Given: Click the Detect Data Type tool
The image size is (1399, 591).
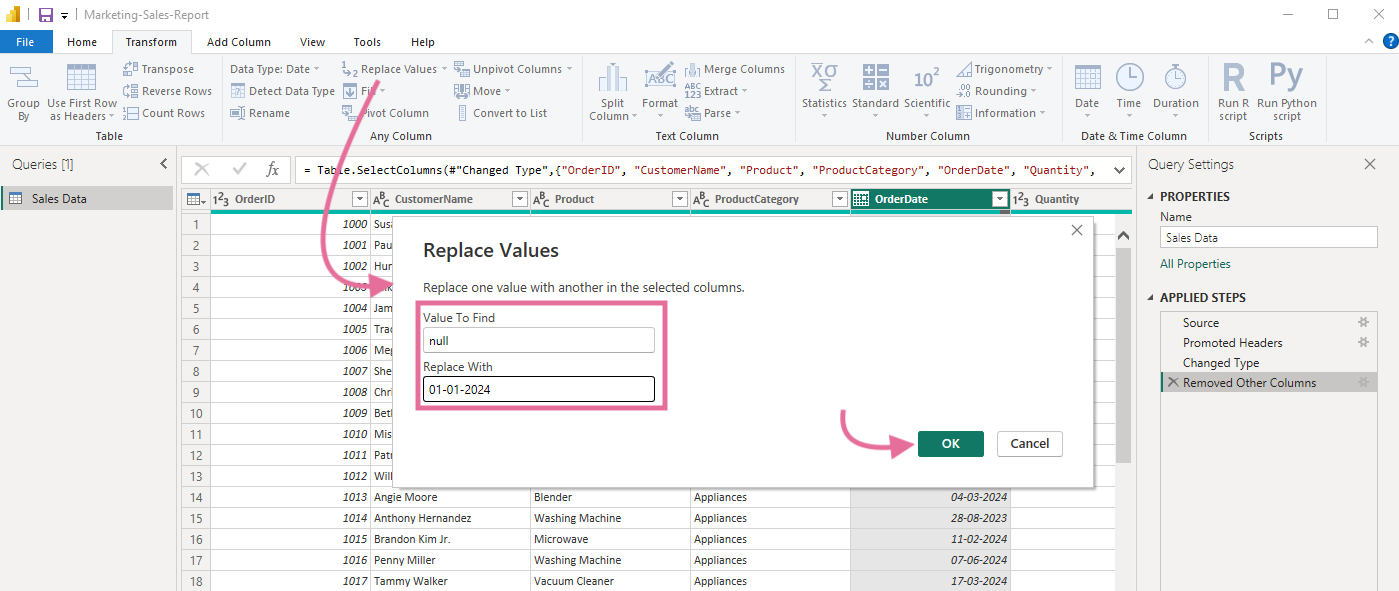Looking at the screenshot, I should click(x=282, y=90).
